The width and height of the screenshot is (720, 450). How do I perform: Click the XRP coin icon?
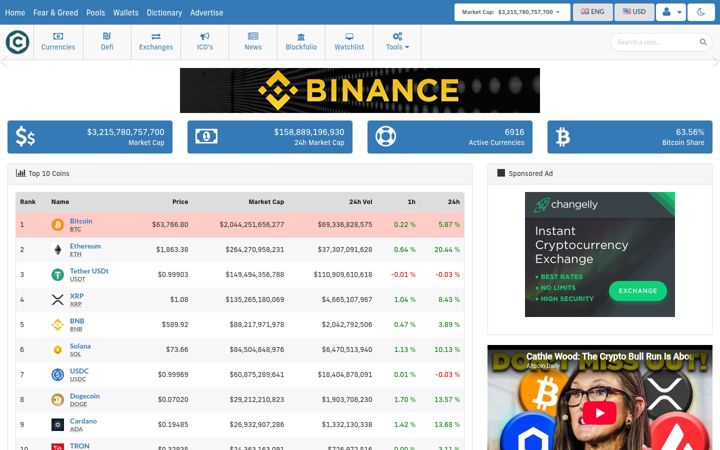pyautogui.click(x=57, y=300)
